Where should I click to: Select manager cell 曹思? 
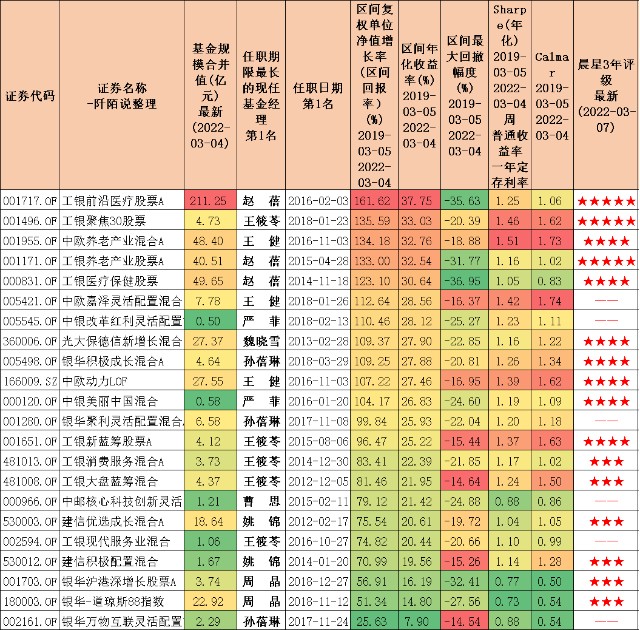261,501
